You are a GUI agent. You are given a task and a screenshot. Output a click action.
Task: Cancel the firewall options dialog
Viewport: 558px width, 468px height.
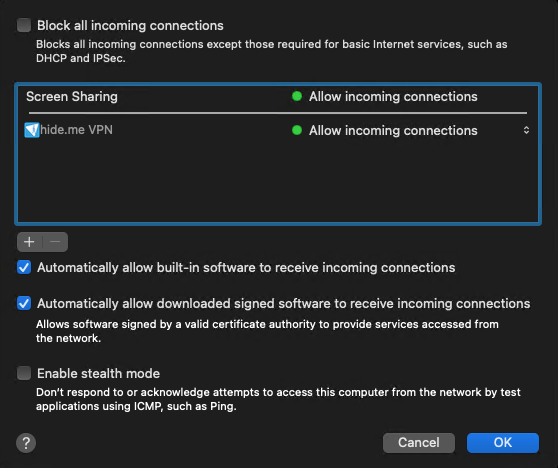[x=419, y=443]
